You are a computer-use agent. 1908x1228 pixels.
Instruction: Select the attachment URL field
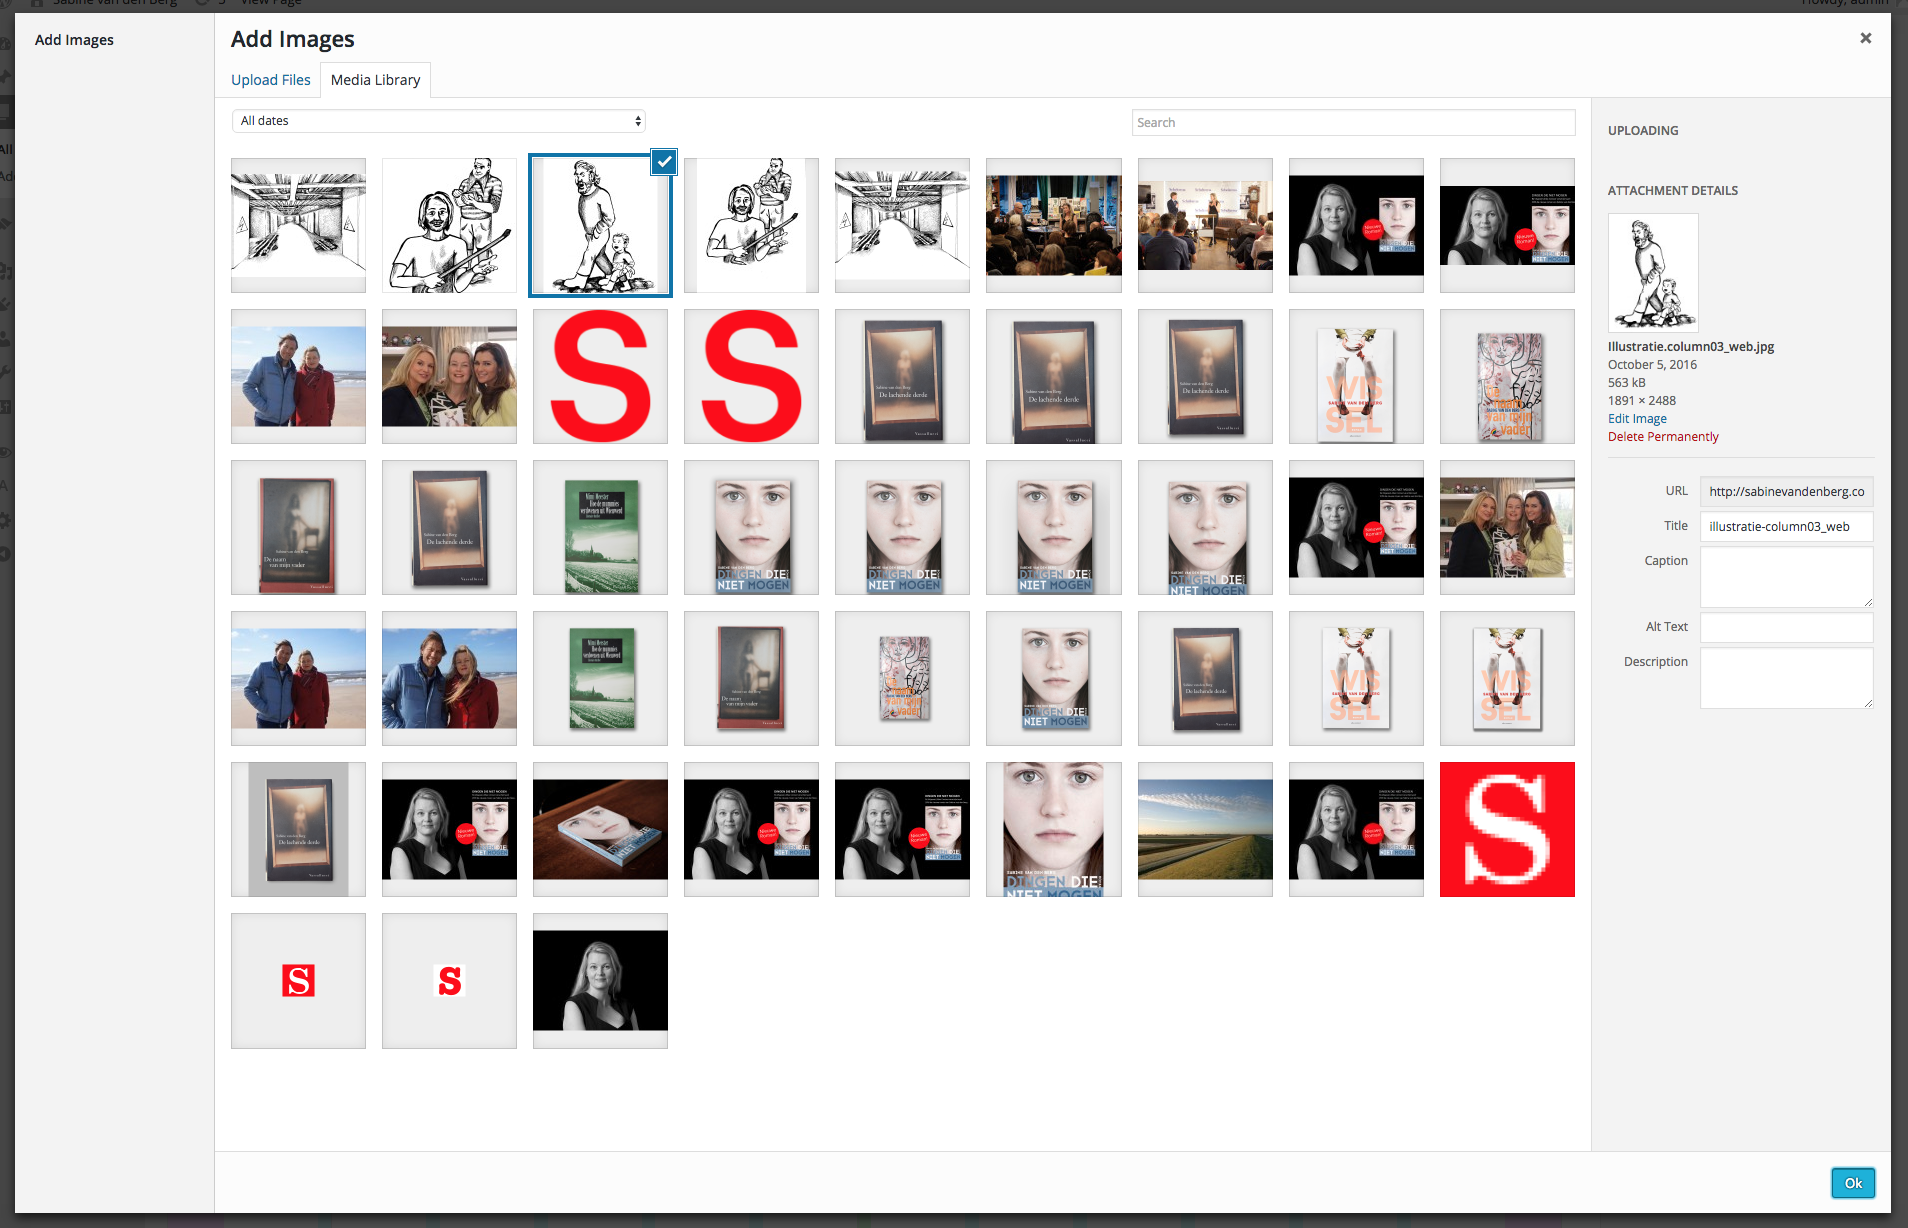click(1786, 491)
